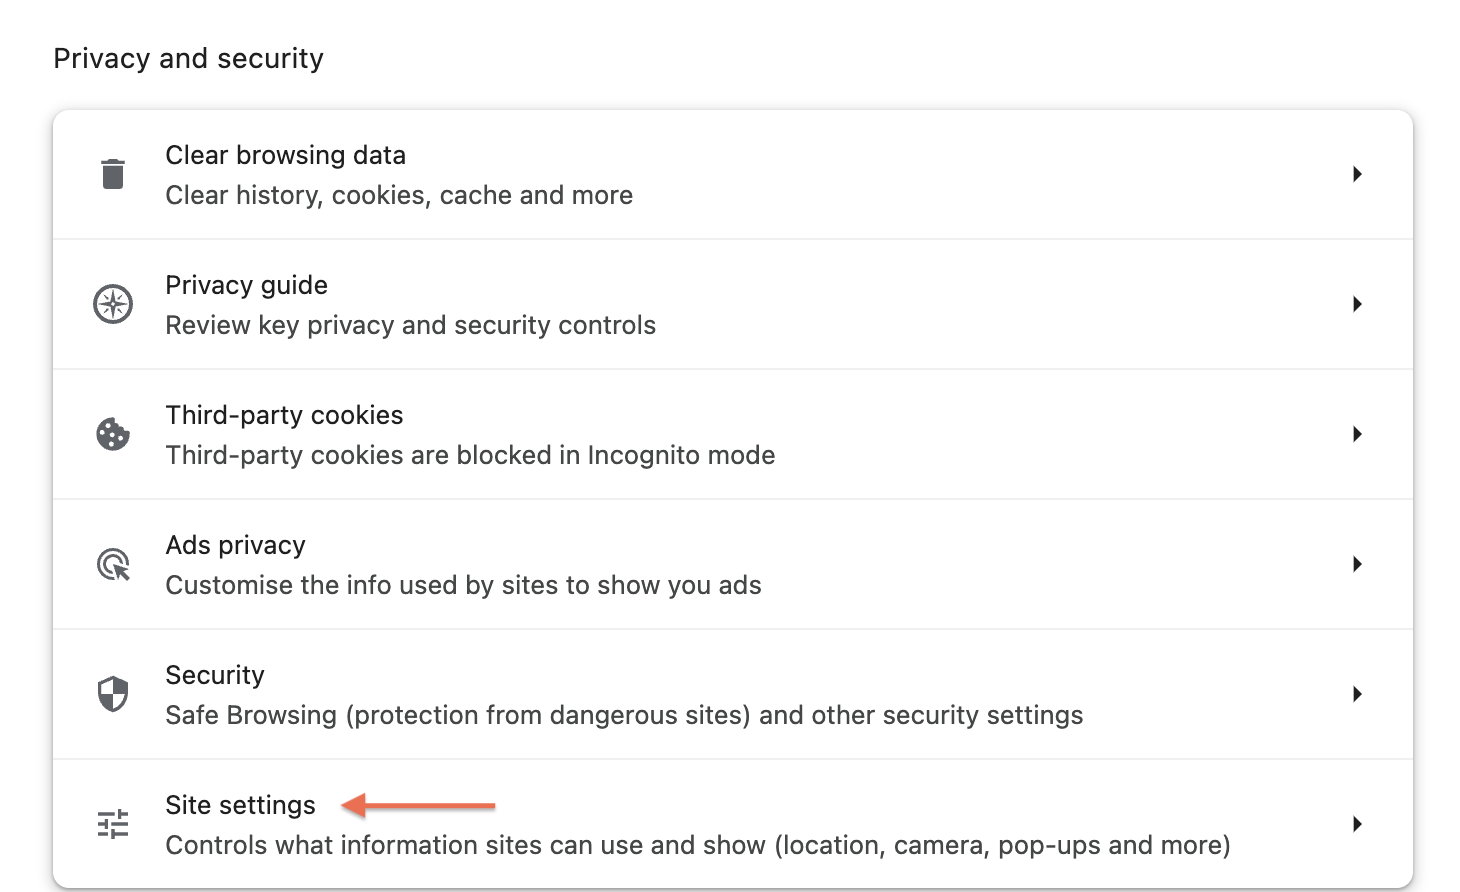Select the Third-party cookies blocked description text
Image resolution: width=1460 pixels, height=892 pixels.
tap(470, 455)
